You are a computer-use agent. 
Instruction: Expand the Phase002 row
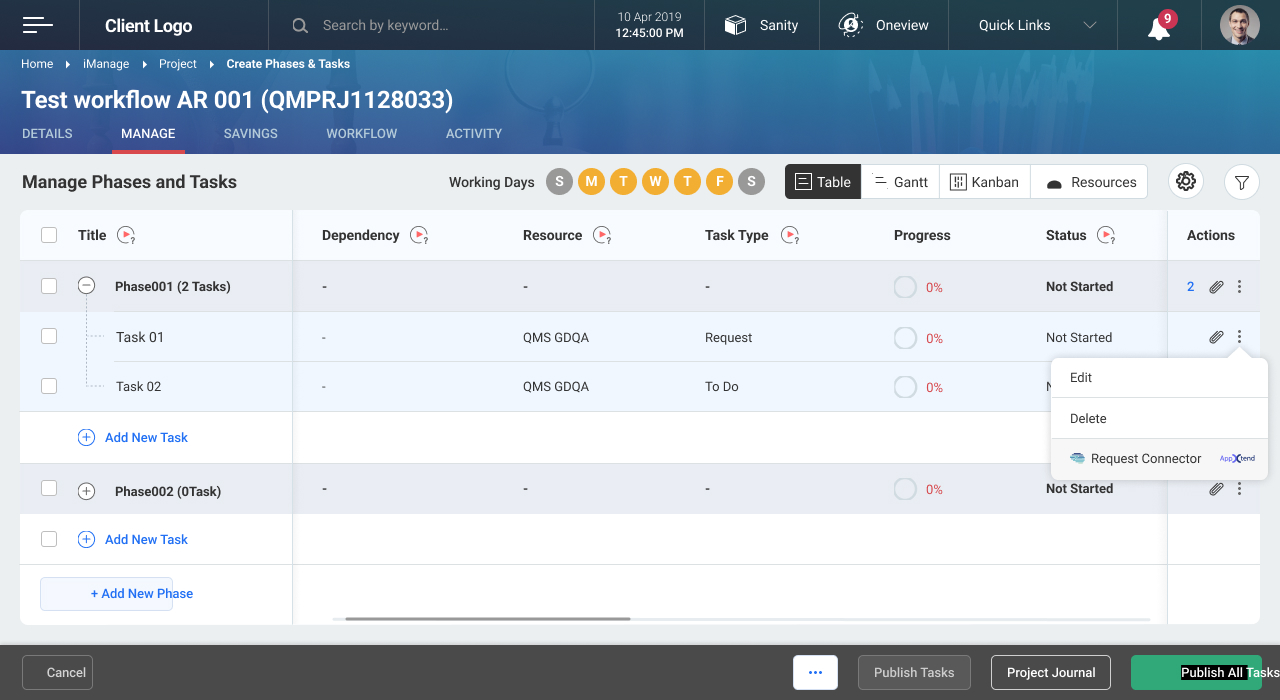87,491
